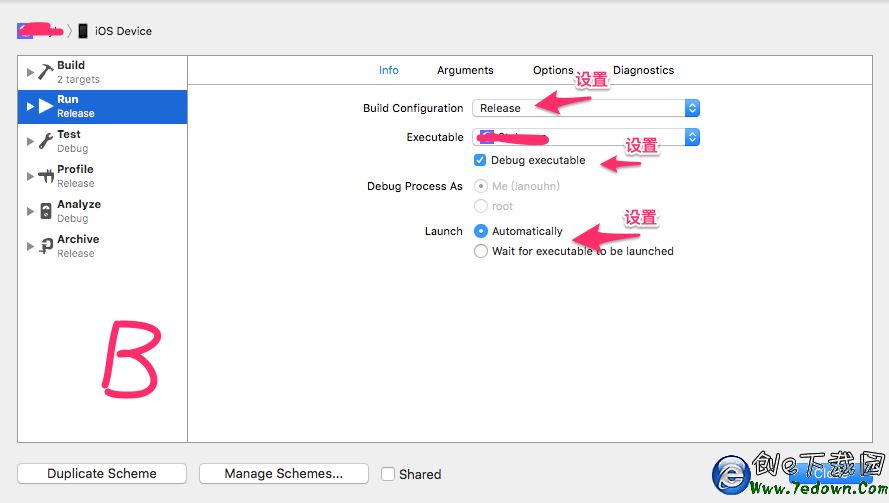This screenshot has height=503, width=889.
Task: Click the Profile instrument icon
Action: tap(46, 176)
